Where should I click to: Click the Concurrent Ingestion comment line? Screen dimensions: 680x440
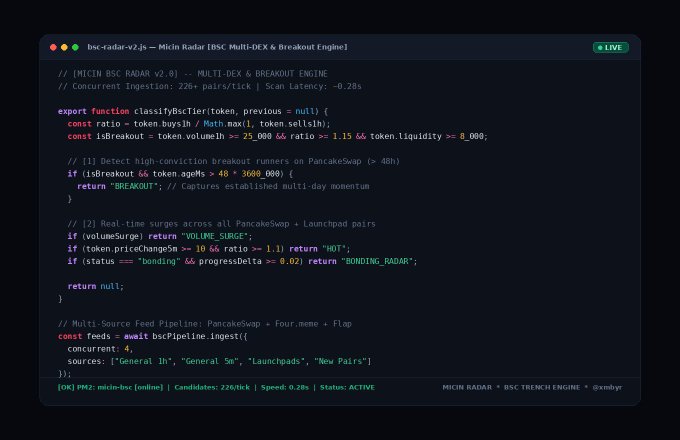tap(209, 86)
